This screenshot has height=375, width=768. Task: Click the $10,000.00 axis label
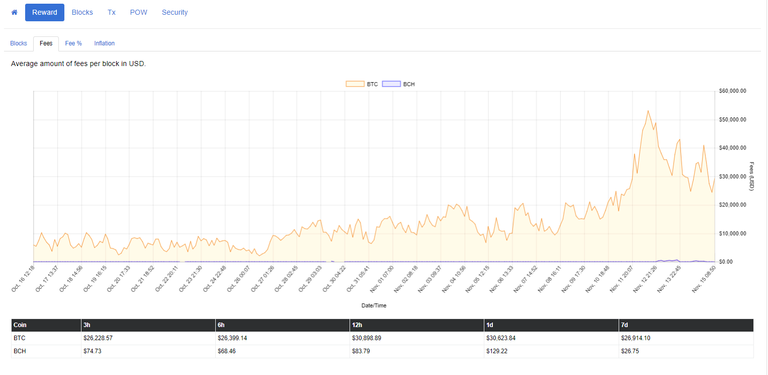732,234
